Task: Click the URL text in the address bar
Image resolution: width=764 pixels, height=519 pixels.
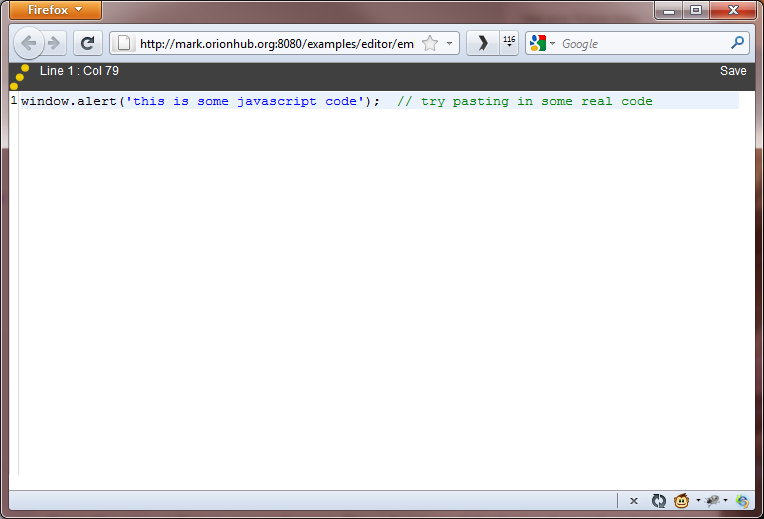Action: coord(277,43)
